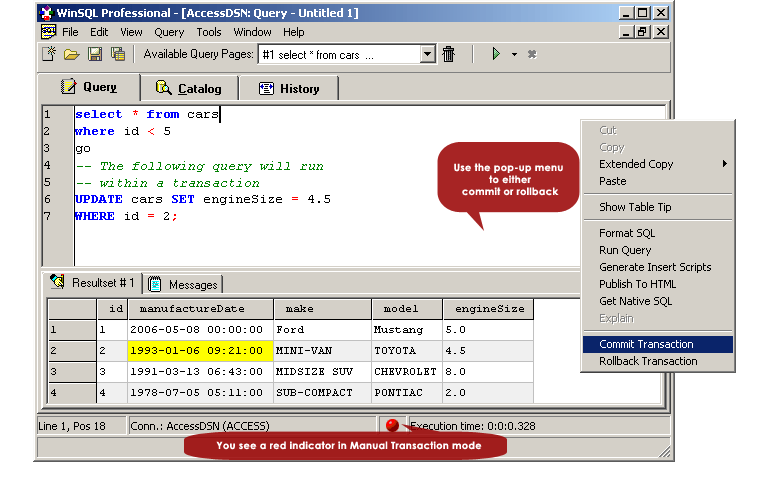Place cursor in the UPDATE cars SET line

click(203, 199)
